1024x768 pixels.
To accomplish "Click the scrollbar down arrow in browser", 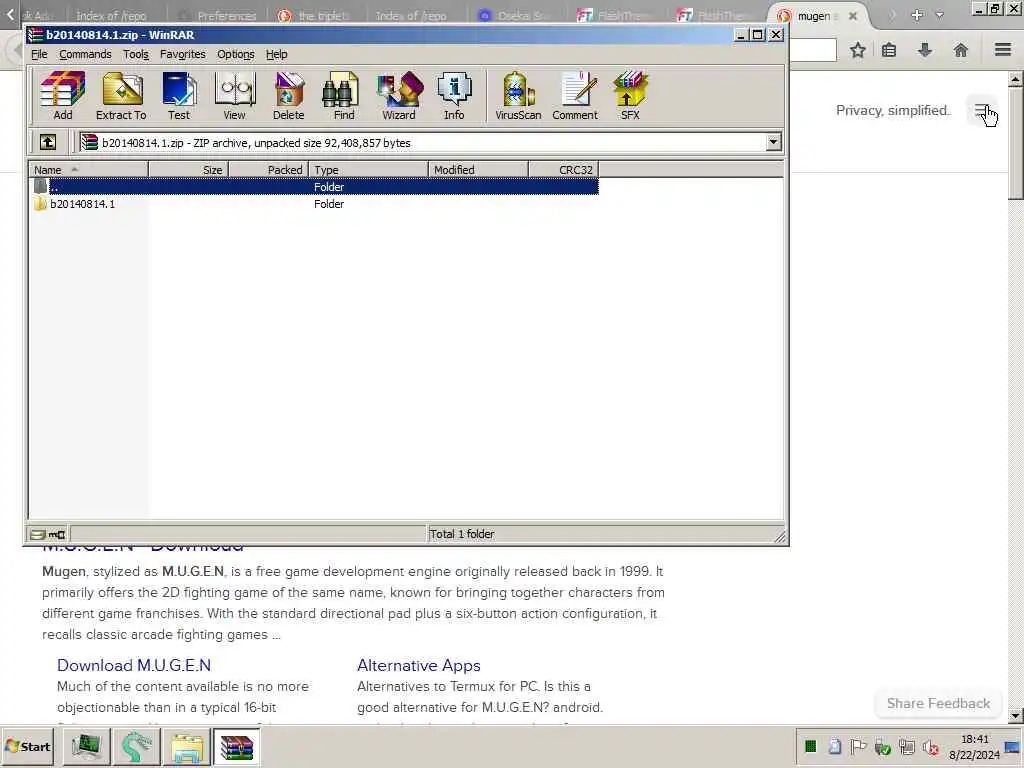I will tap(1015, 716).
